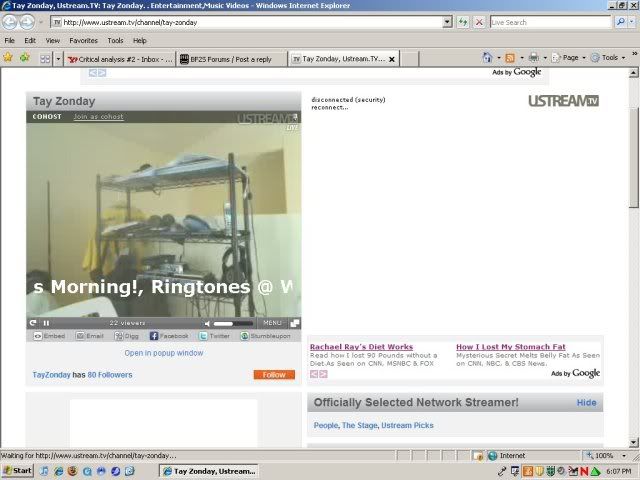Launch Internet Explorer from Quick Launch
Screen dimensions: 640x480
tap(58, 471)
